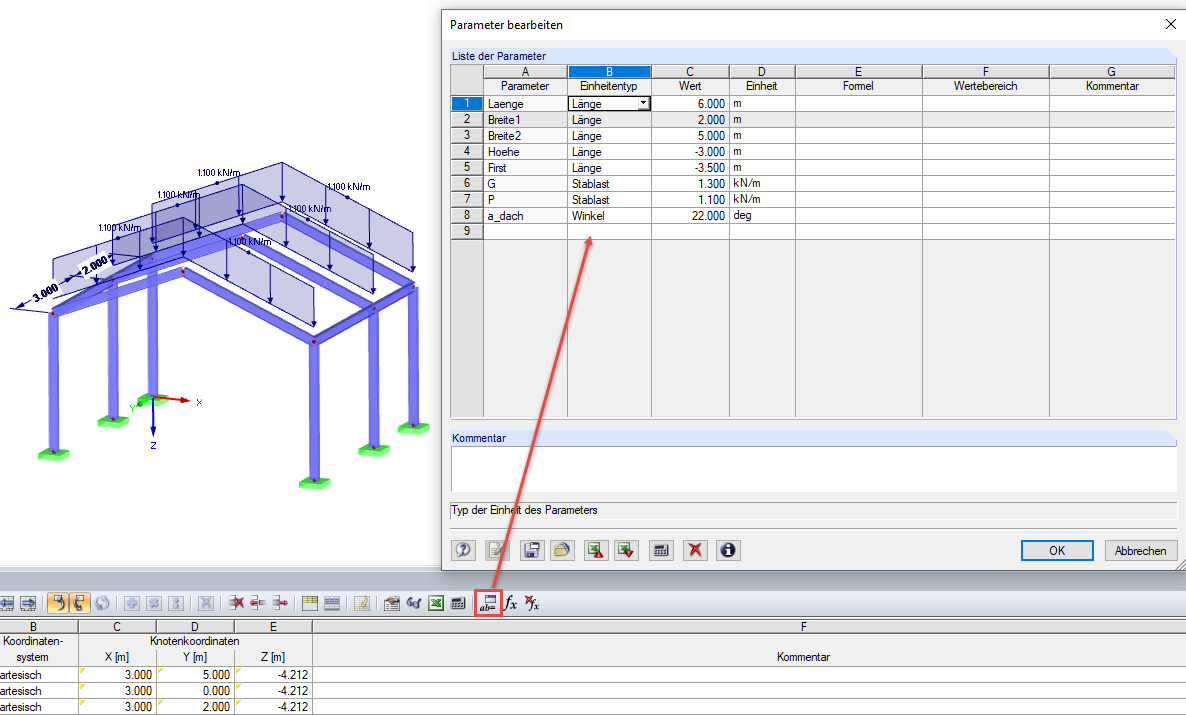Select the 'Hoehe' parameter cell
This screenshot has height=715, width=1186.
[525, 151]
